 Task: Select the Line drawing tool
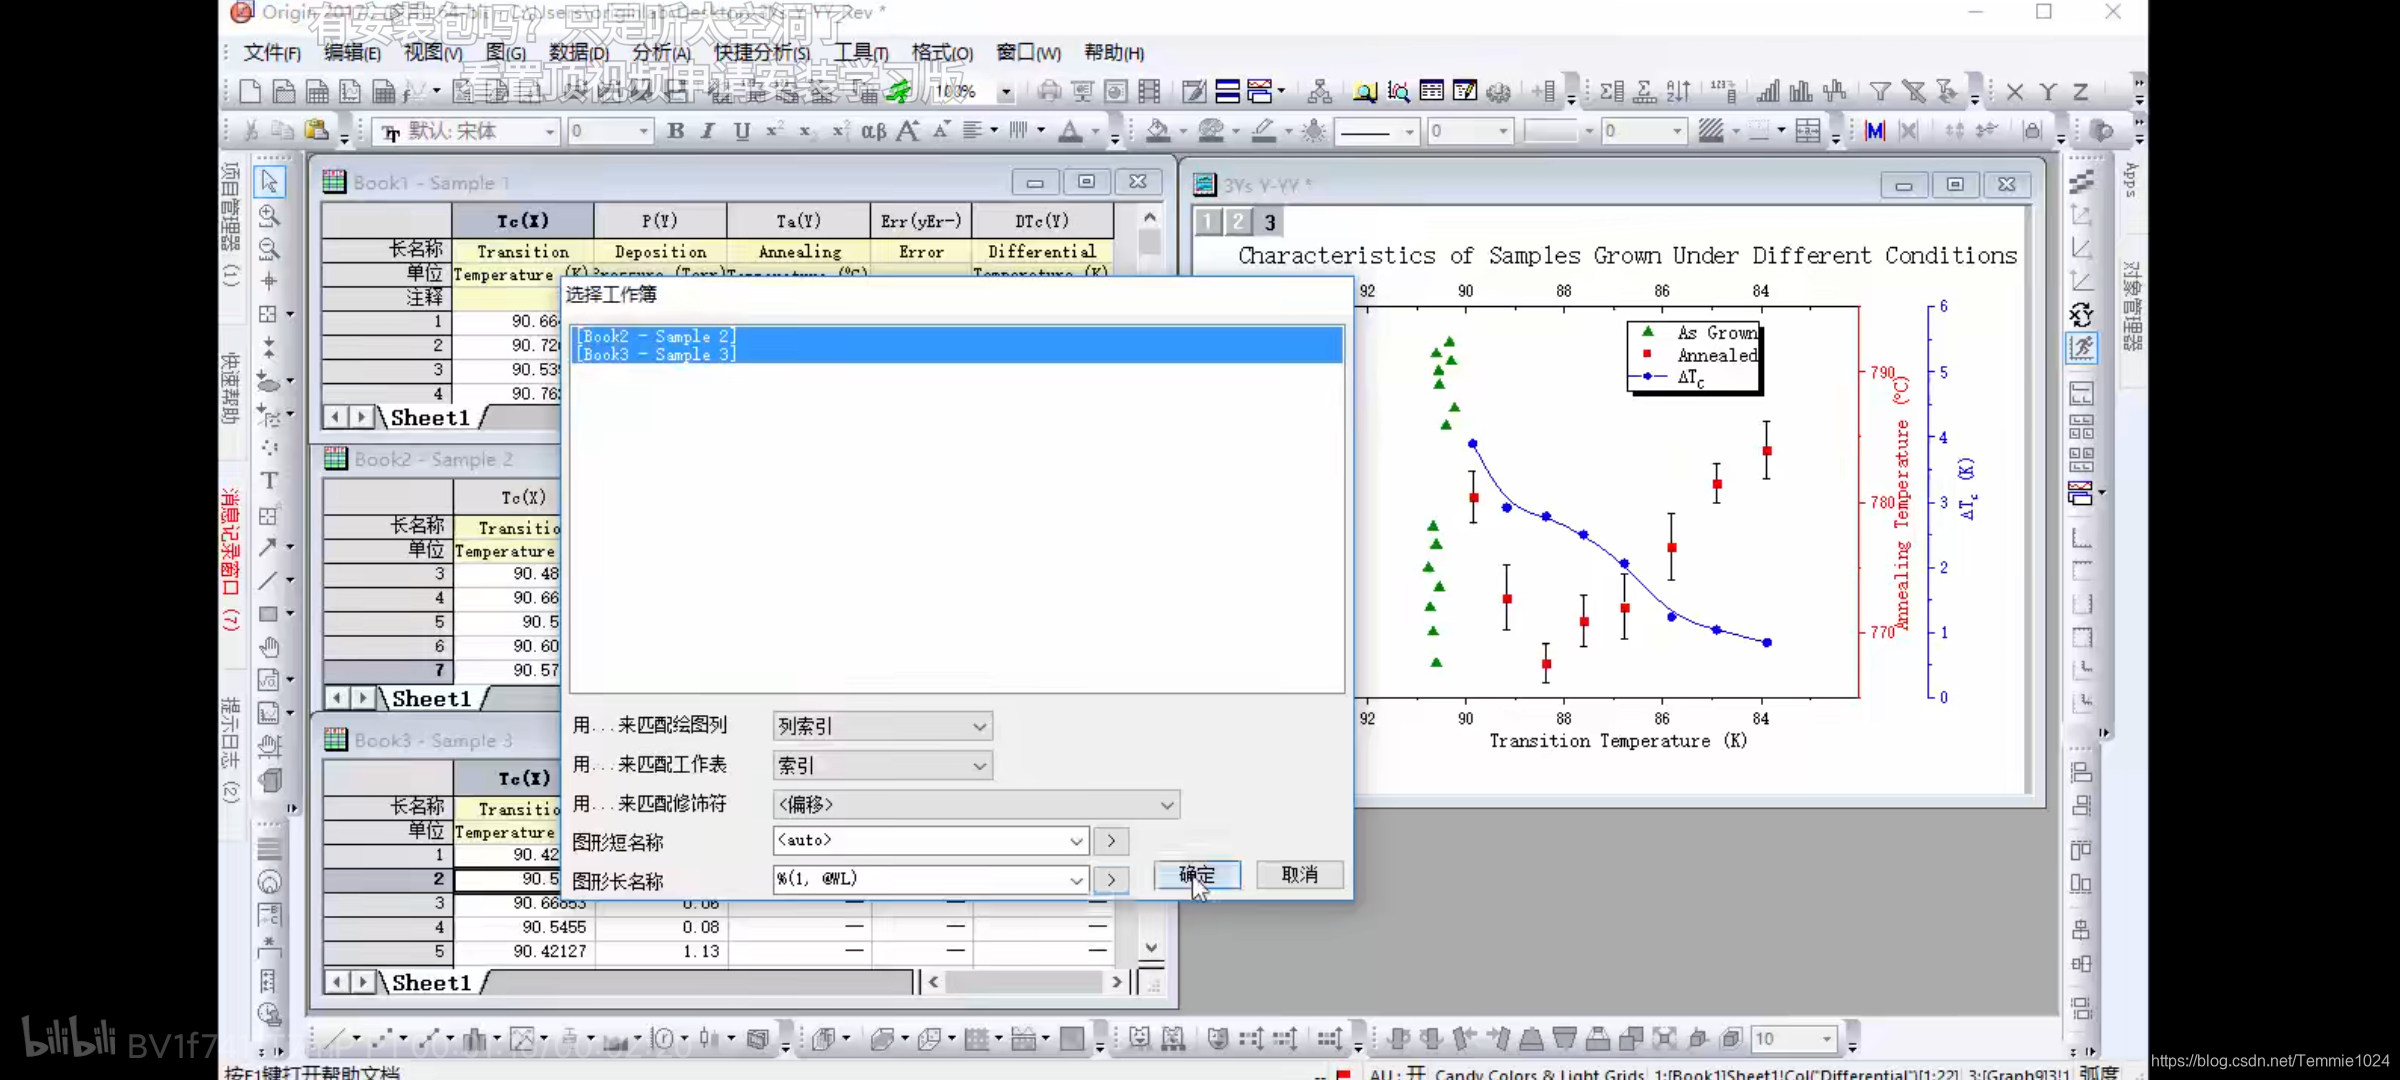[268, 580]
